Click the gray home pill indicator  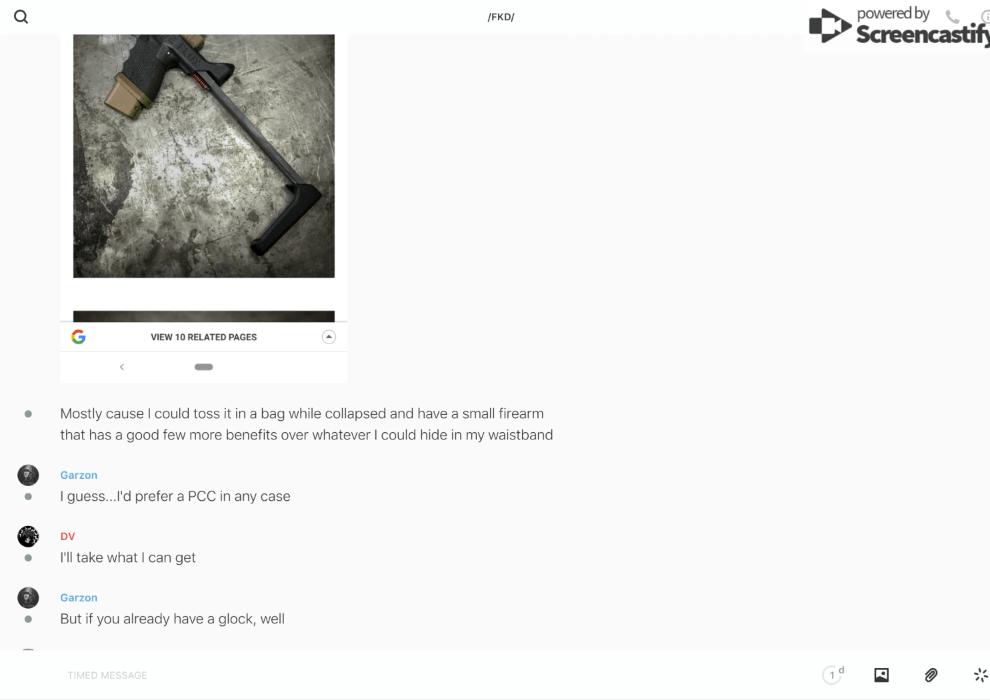[x=203, y=367]
